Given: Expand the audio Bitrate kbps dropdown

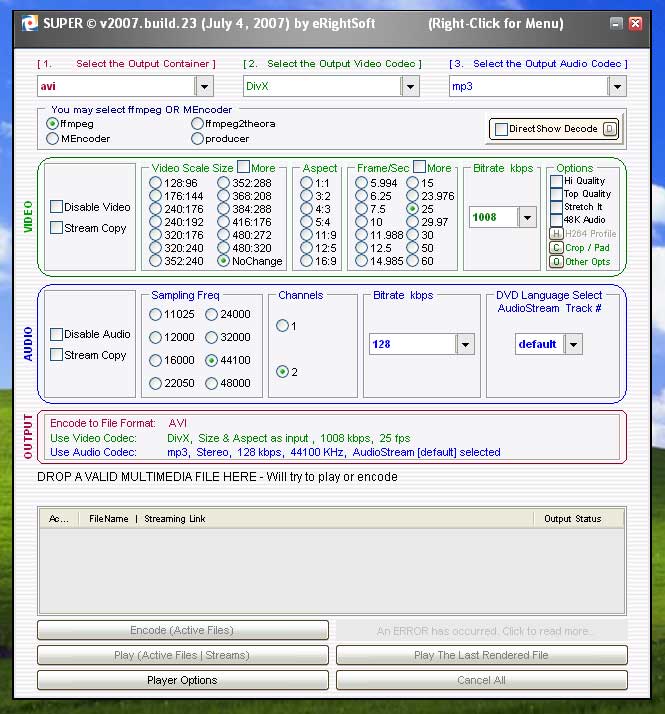Looking at the screenshot, I should tap(465, 344).
